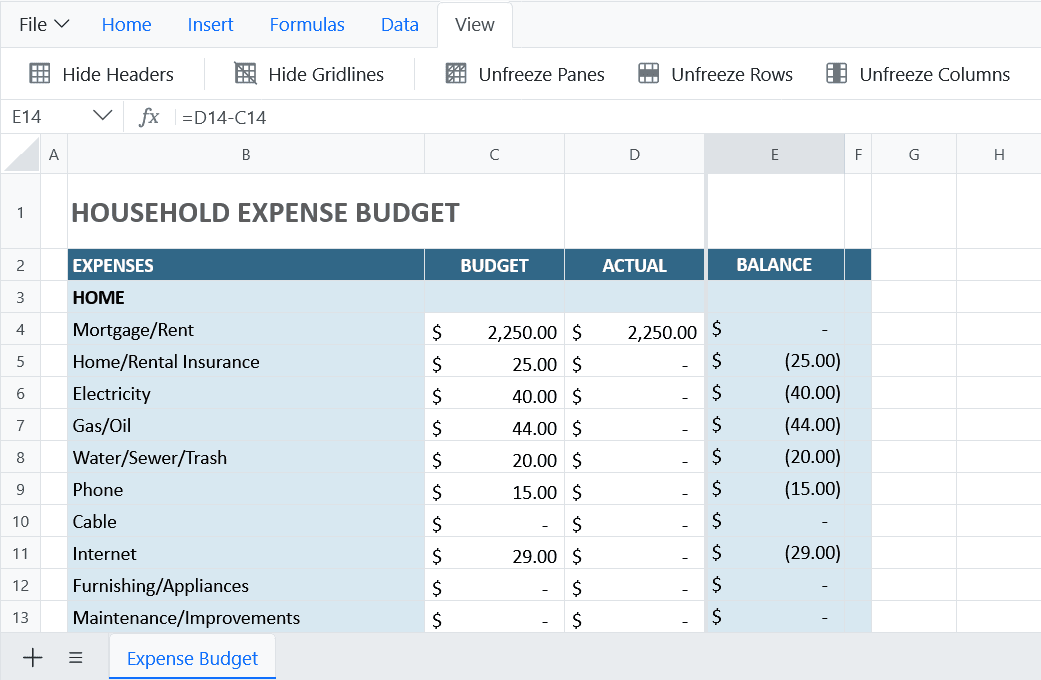Click the Cable cell
Screen dimensions: 1041x680
click(x=246, y=521)
